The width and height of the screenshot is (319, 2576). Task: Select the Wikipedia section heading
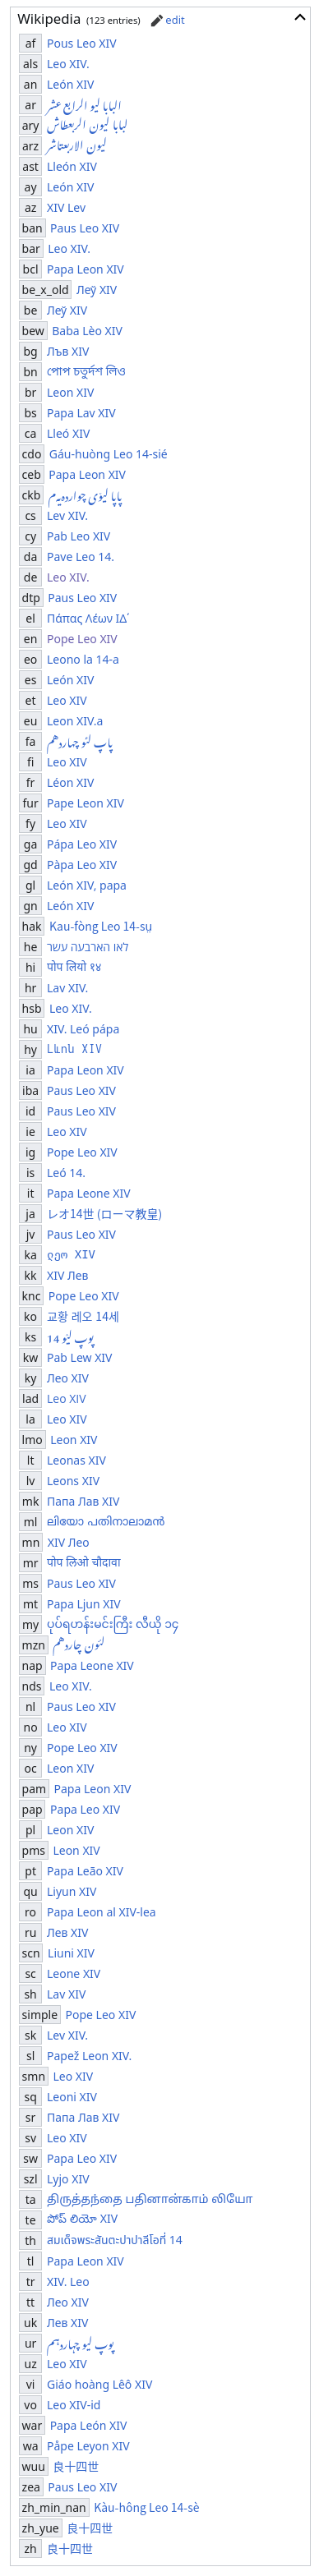point(49,19)
